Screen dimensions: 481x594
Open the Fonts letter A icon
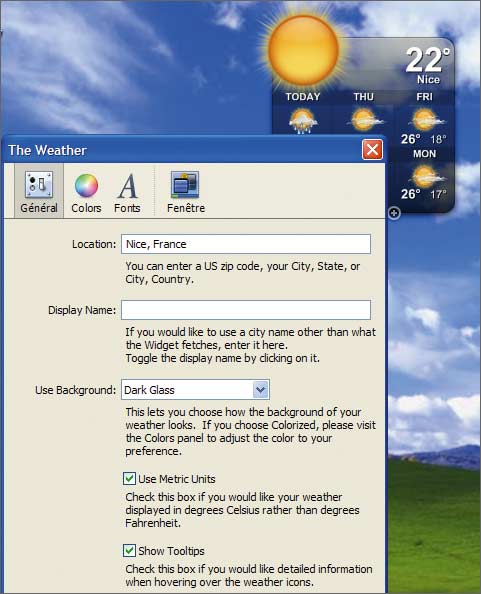point(128,186)
